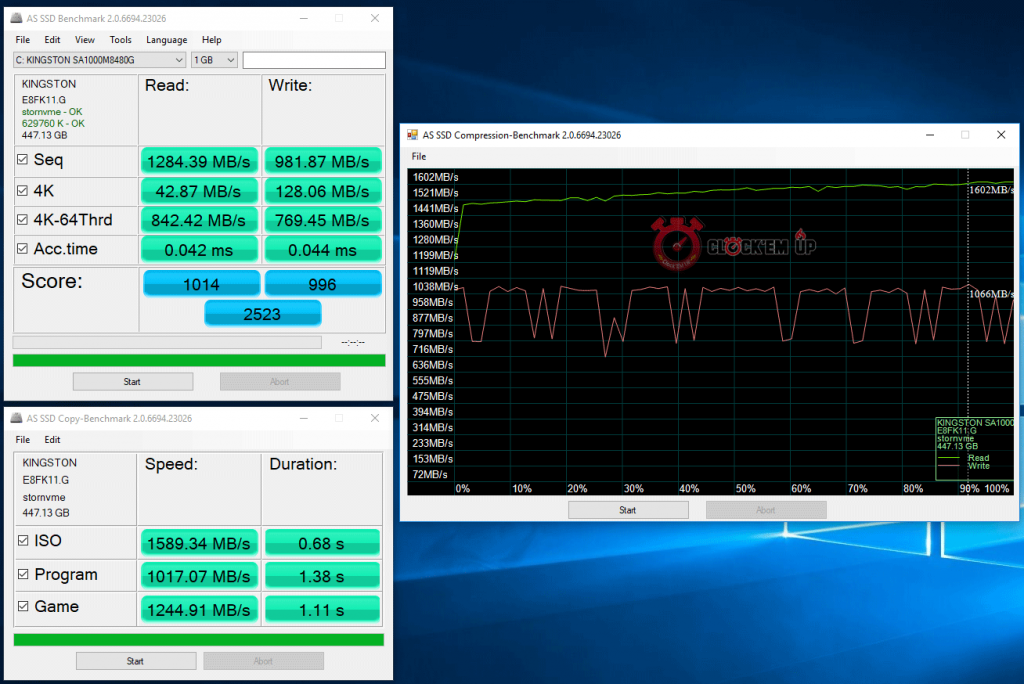This screenshot has height=684, width=1024.
Task: Minimize the AS SSD Benchmark window
Action: [x=303, y=18]
